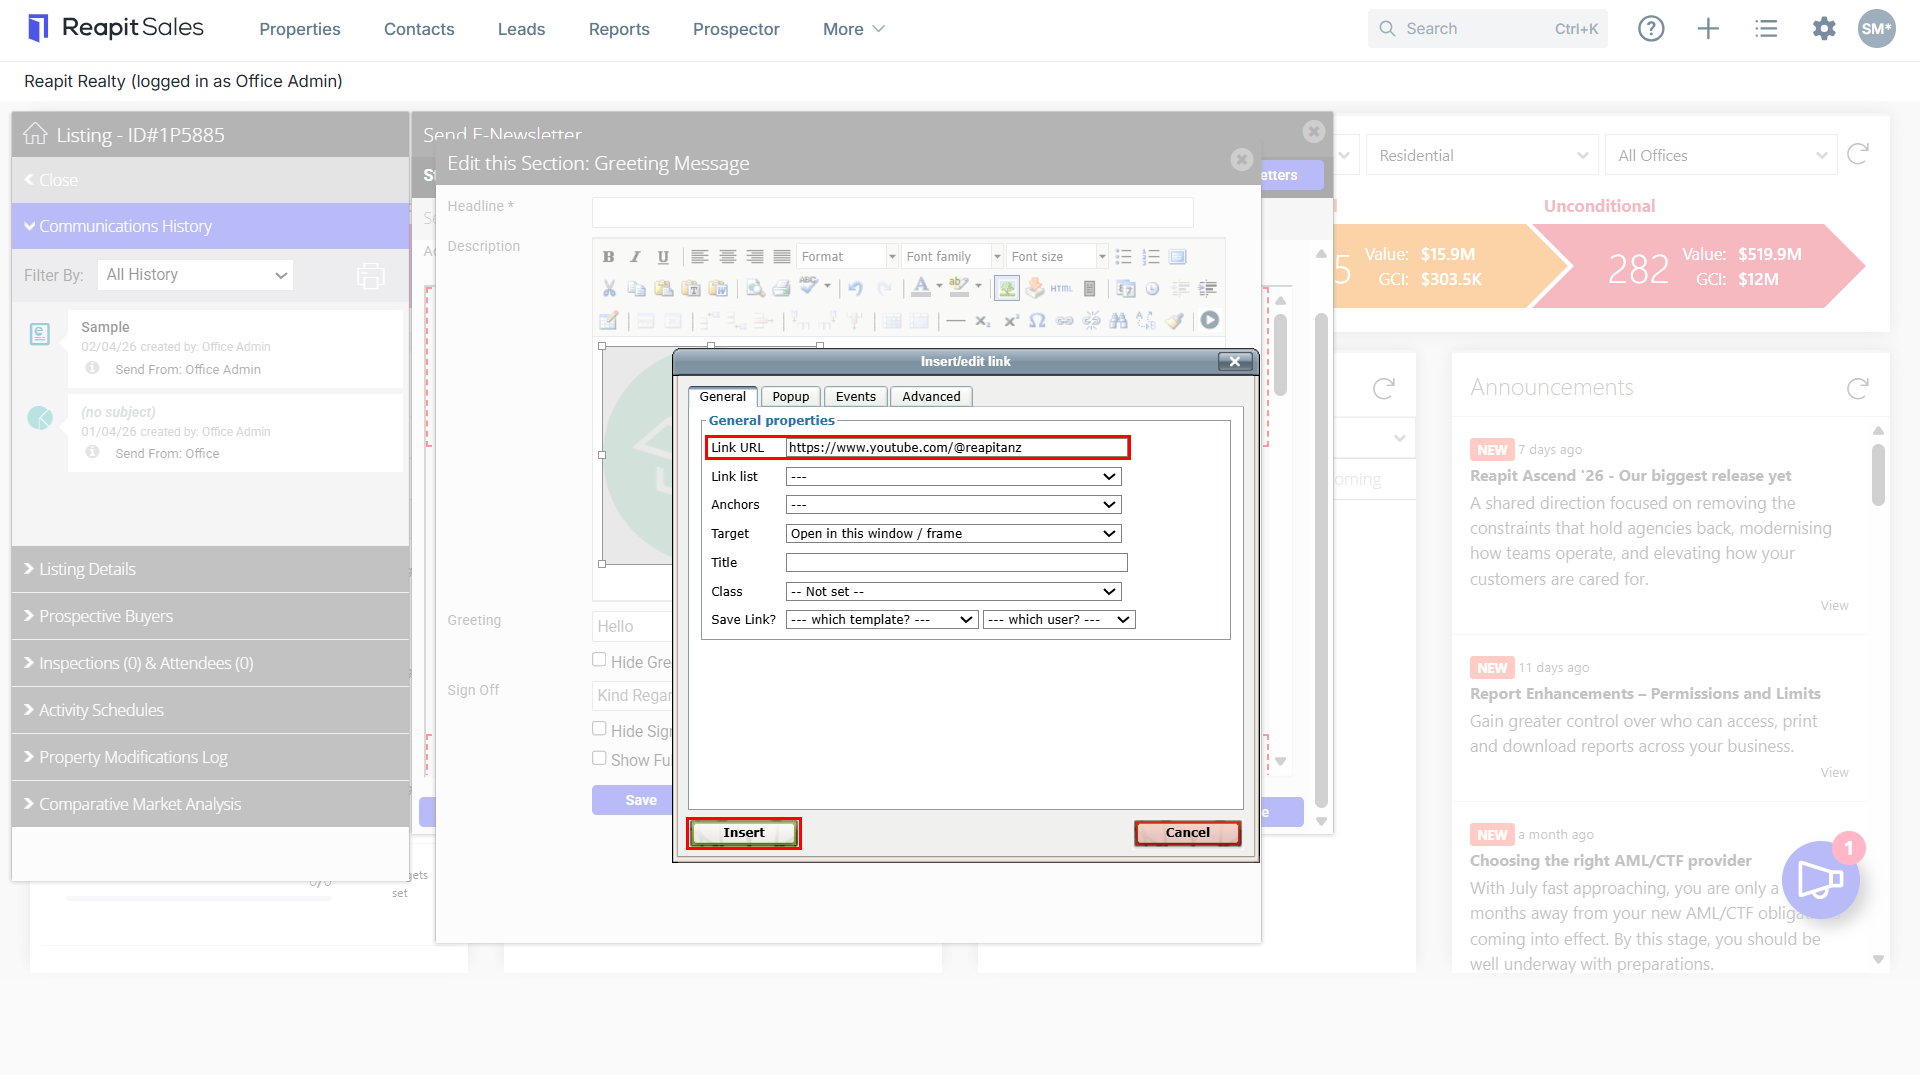Screen dimensions: 1920x1080
Task: Click the Insert button
Action: (x=744, y=833)
